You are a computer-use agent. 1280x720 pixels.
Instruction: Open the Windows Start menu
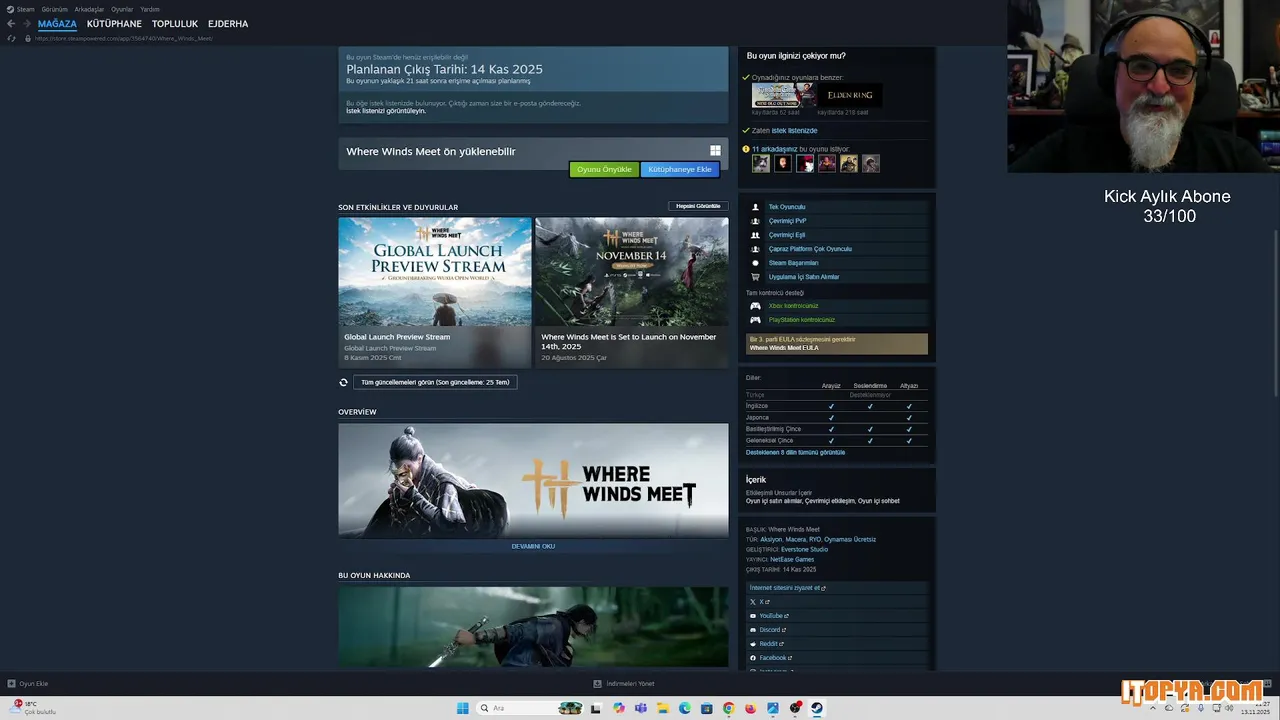[x=463, y=708]
